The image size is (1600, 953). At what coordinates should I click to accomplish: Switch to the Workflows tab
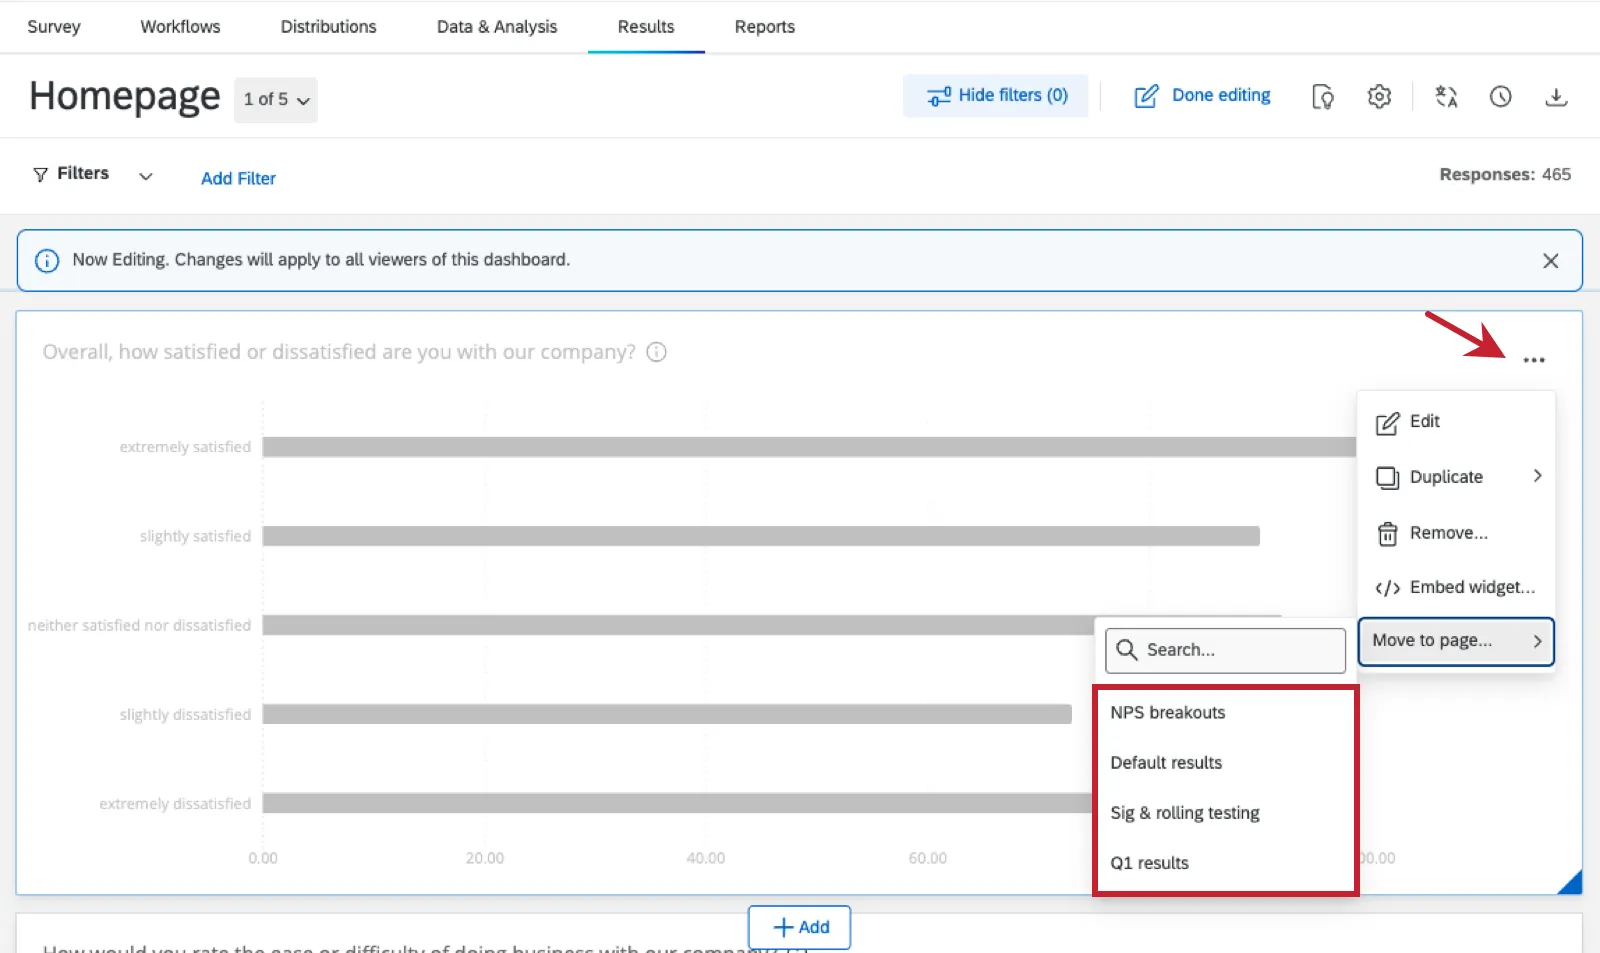pyautogui.click(x=180, y=27)
